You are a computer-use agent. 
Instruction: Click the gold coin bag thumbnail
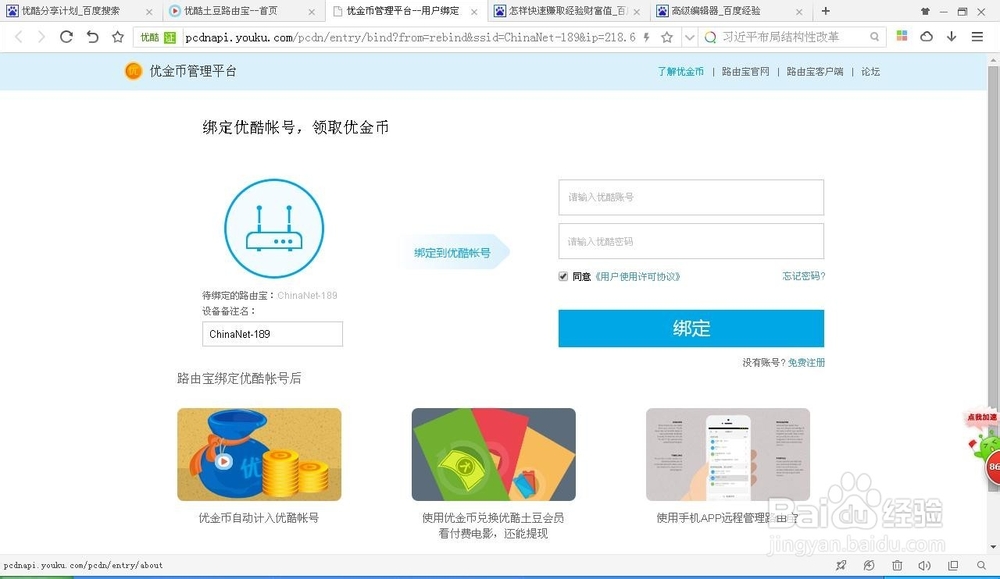click(259, 454)
